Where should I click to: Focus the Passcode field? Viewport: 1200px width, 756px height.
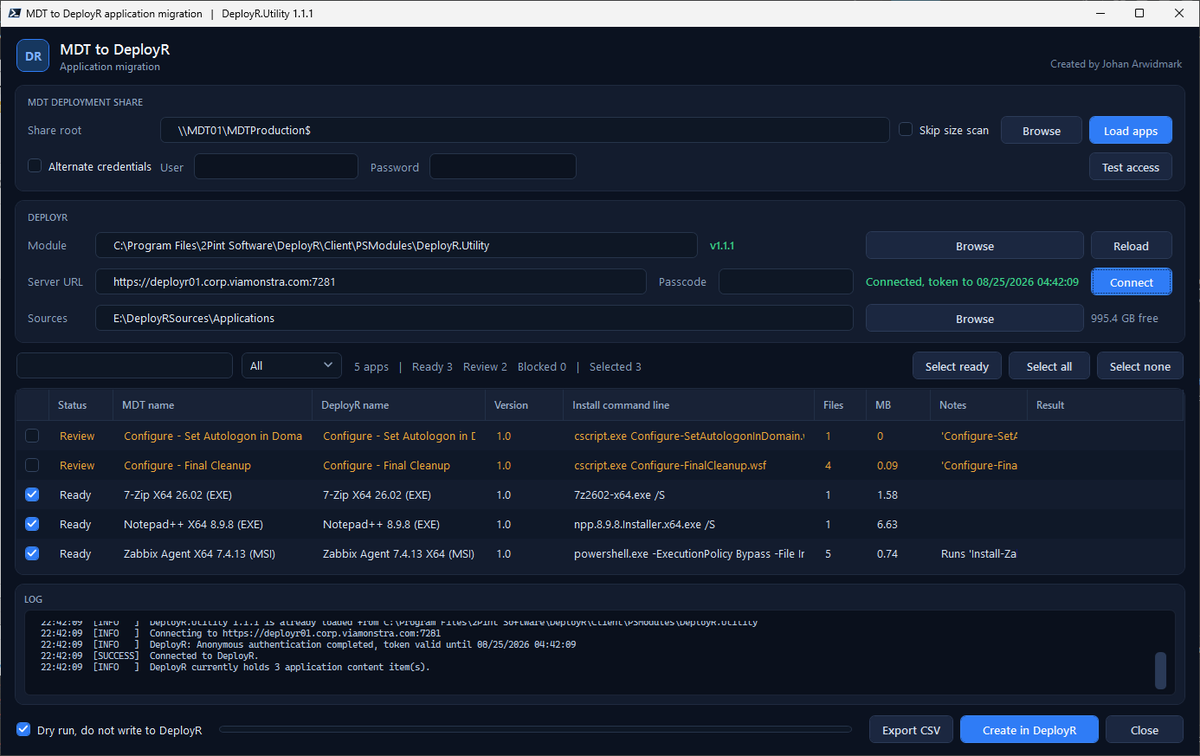pos(785,282)
